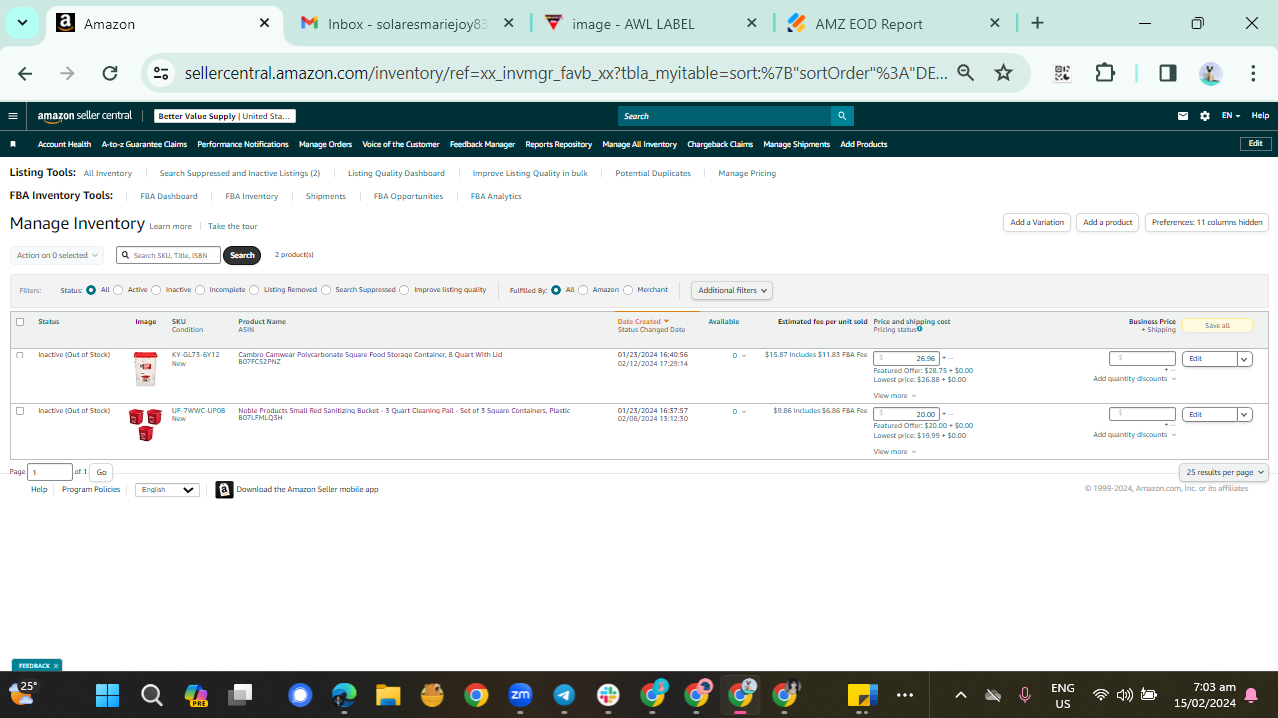Open Zoom from the taskbar

[520, 695]
